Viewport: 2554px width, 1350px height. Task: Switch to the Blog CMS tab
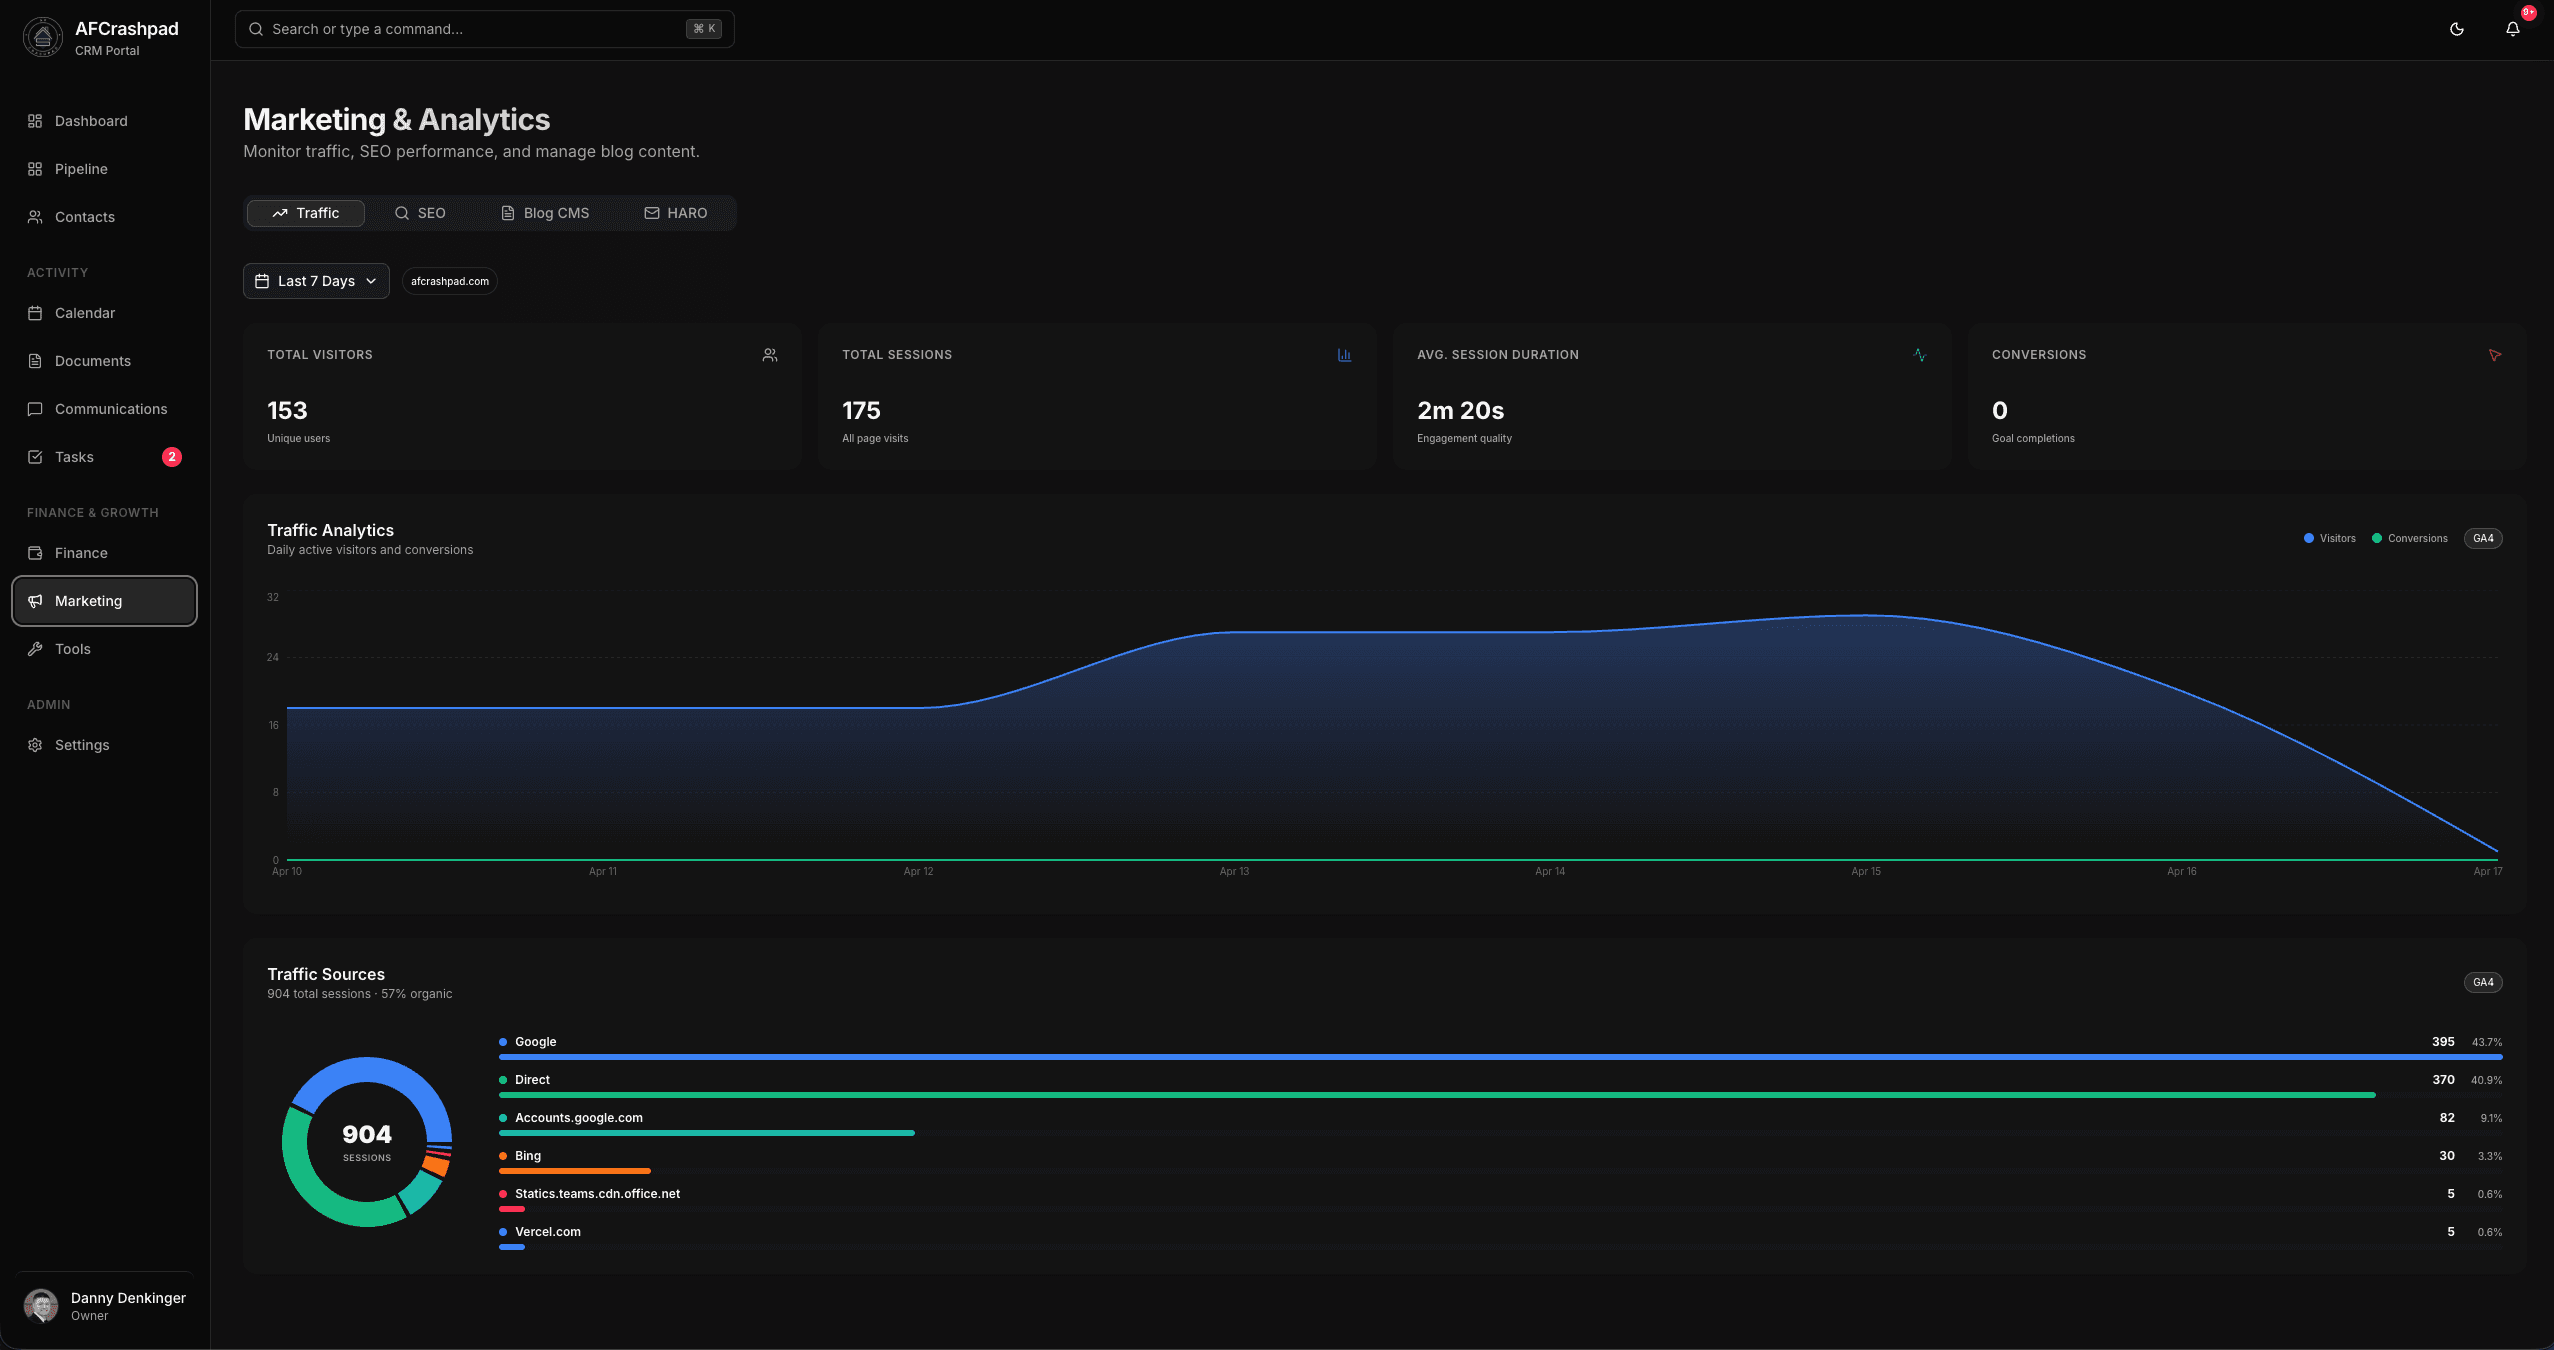pos(545,213)
